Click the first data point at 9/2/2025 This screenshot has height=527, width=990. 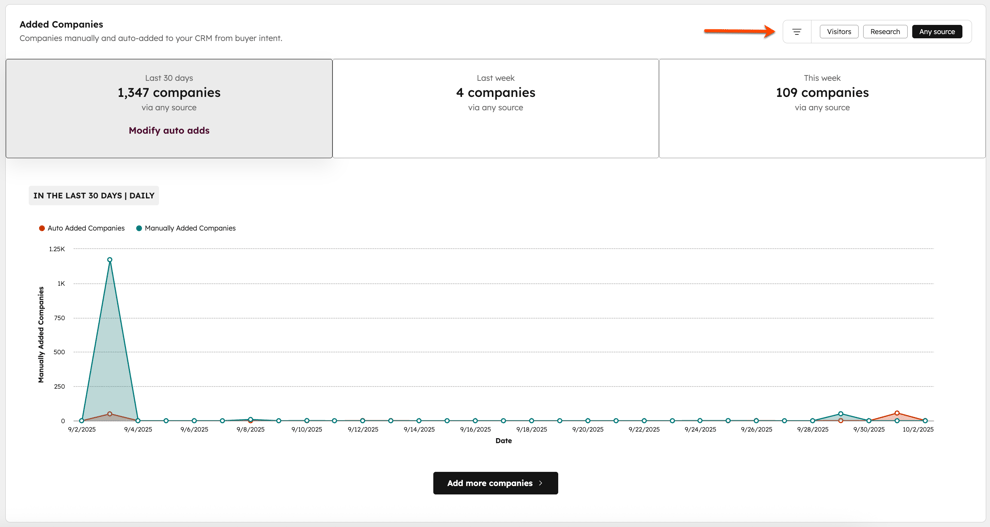pyautogui.click(x=82, y=421)
